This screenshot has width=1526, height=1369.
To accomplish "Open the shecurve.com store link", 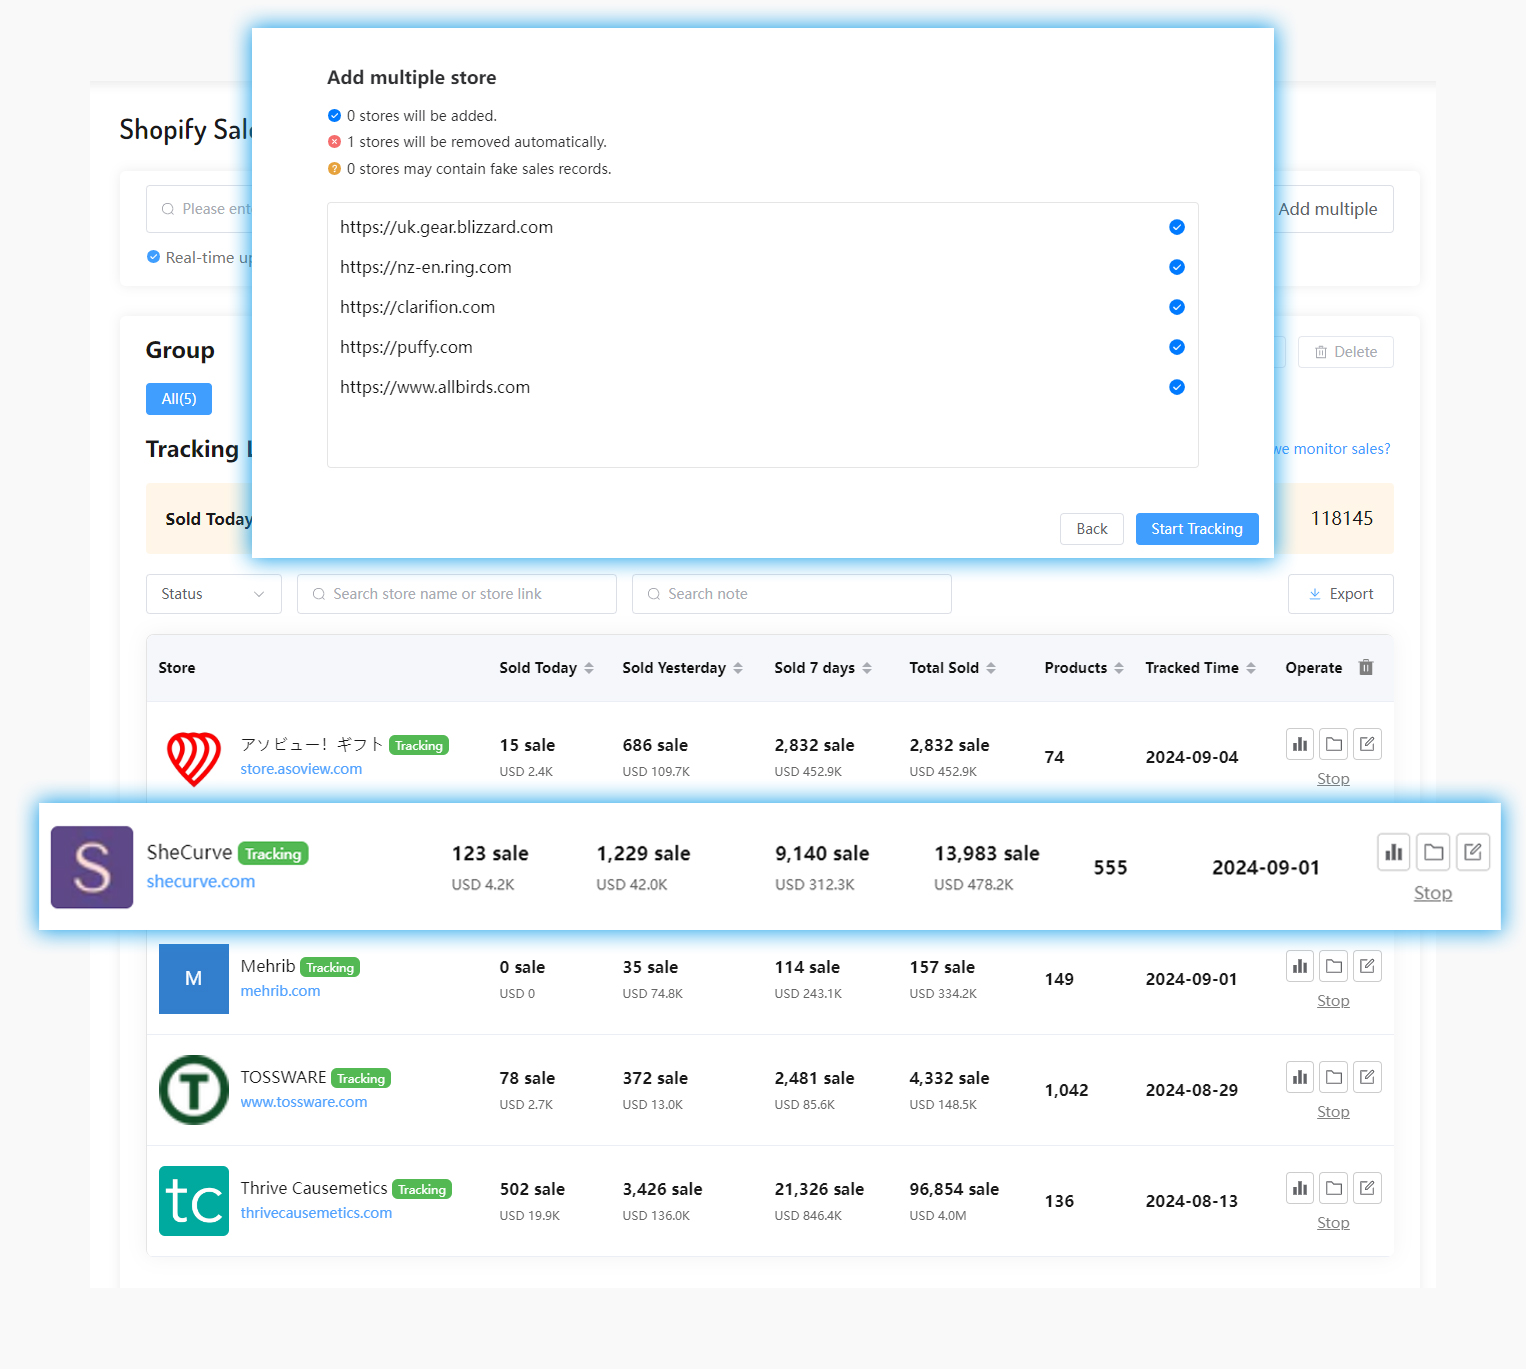I will click(200, 881).
